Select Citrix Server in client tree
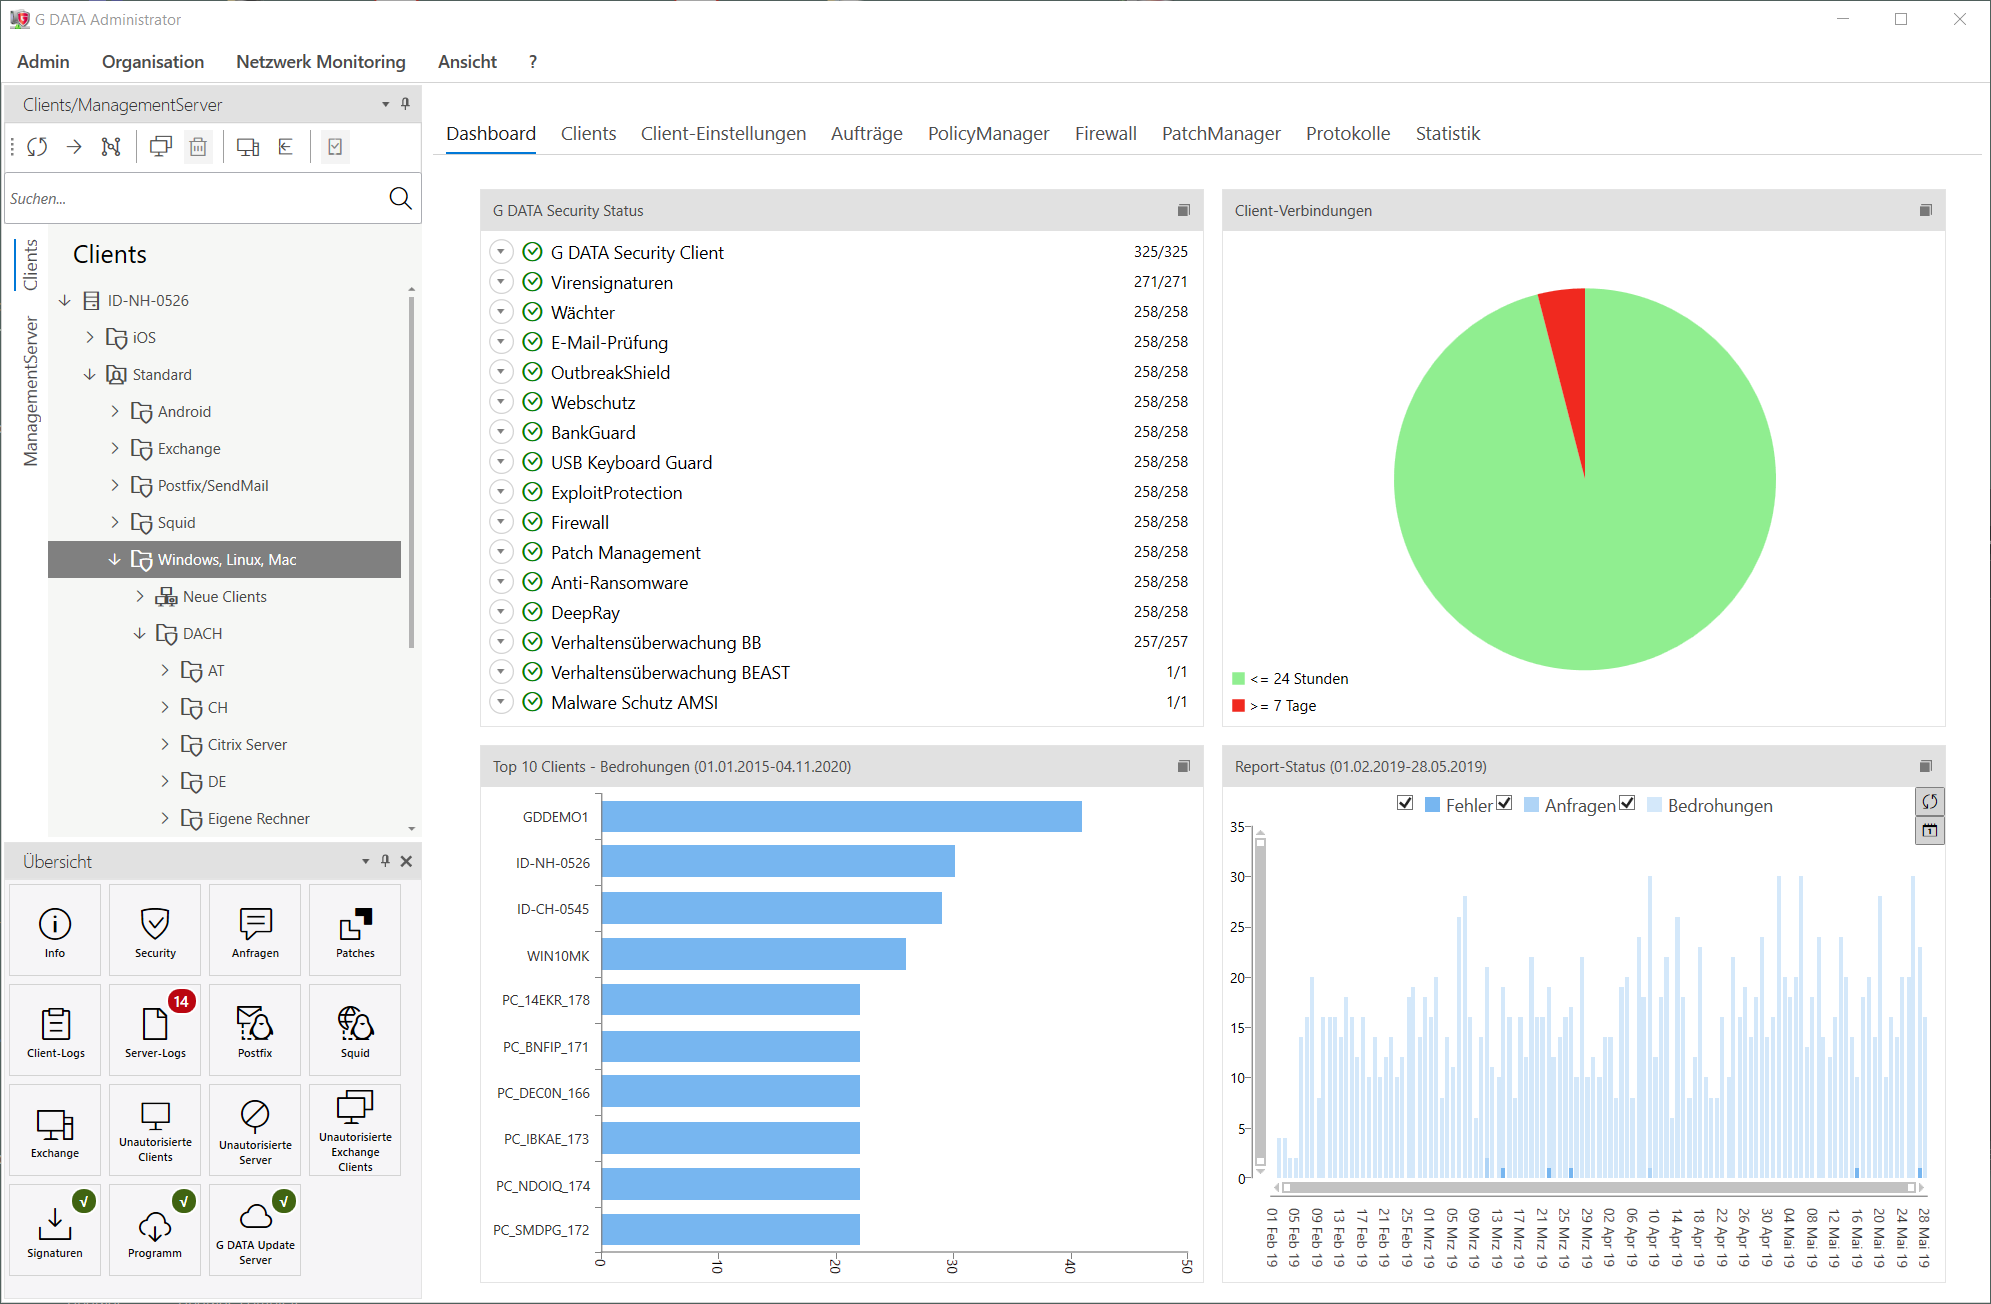This screenshot has width=1991, height=1304. [x=247, y=744]
